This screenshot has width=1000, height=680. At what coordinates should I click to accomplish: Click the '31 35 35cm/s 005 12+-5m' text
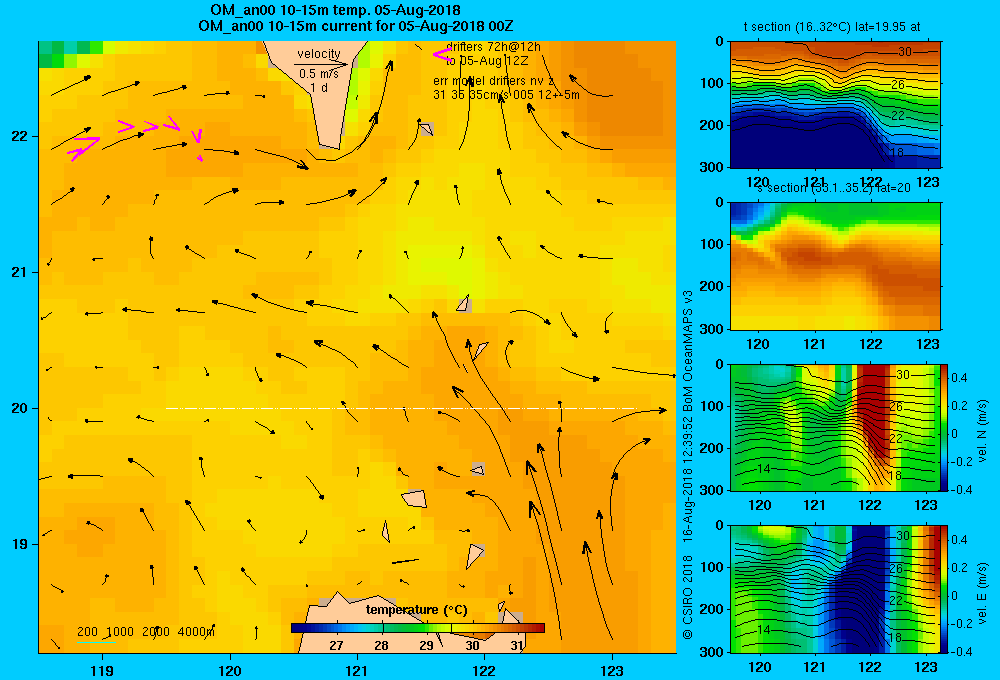click(506, 95)
